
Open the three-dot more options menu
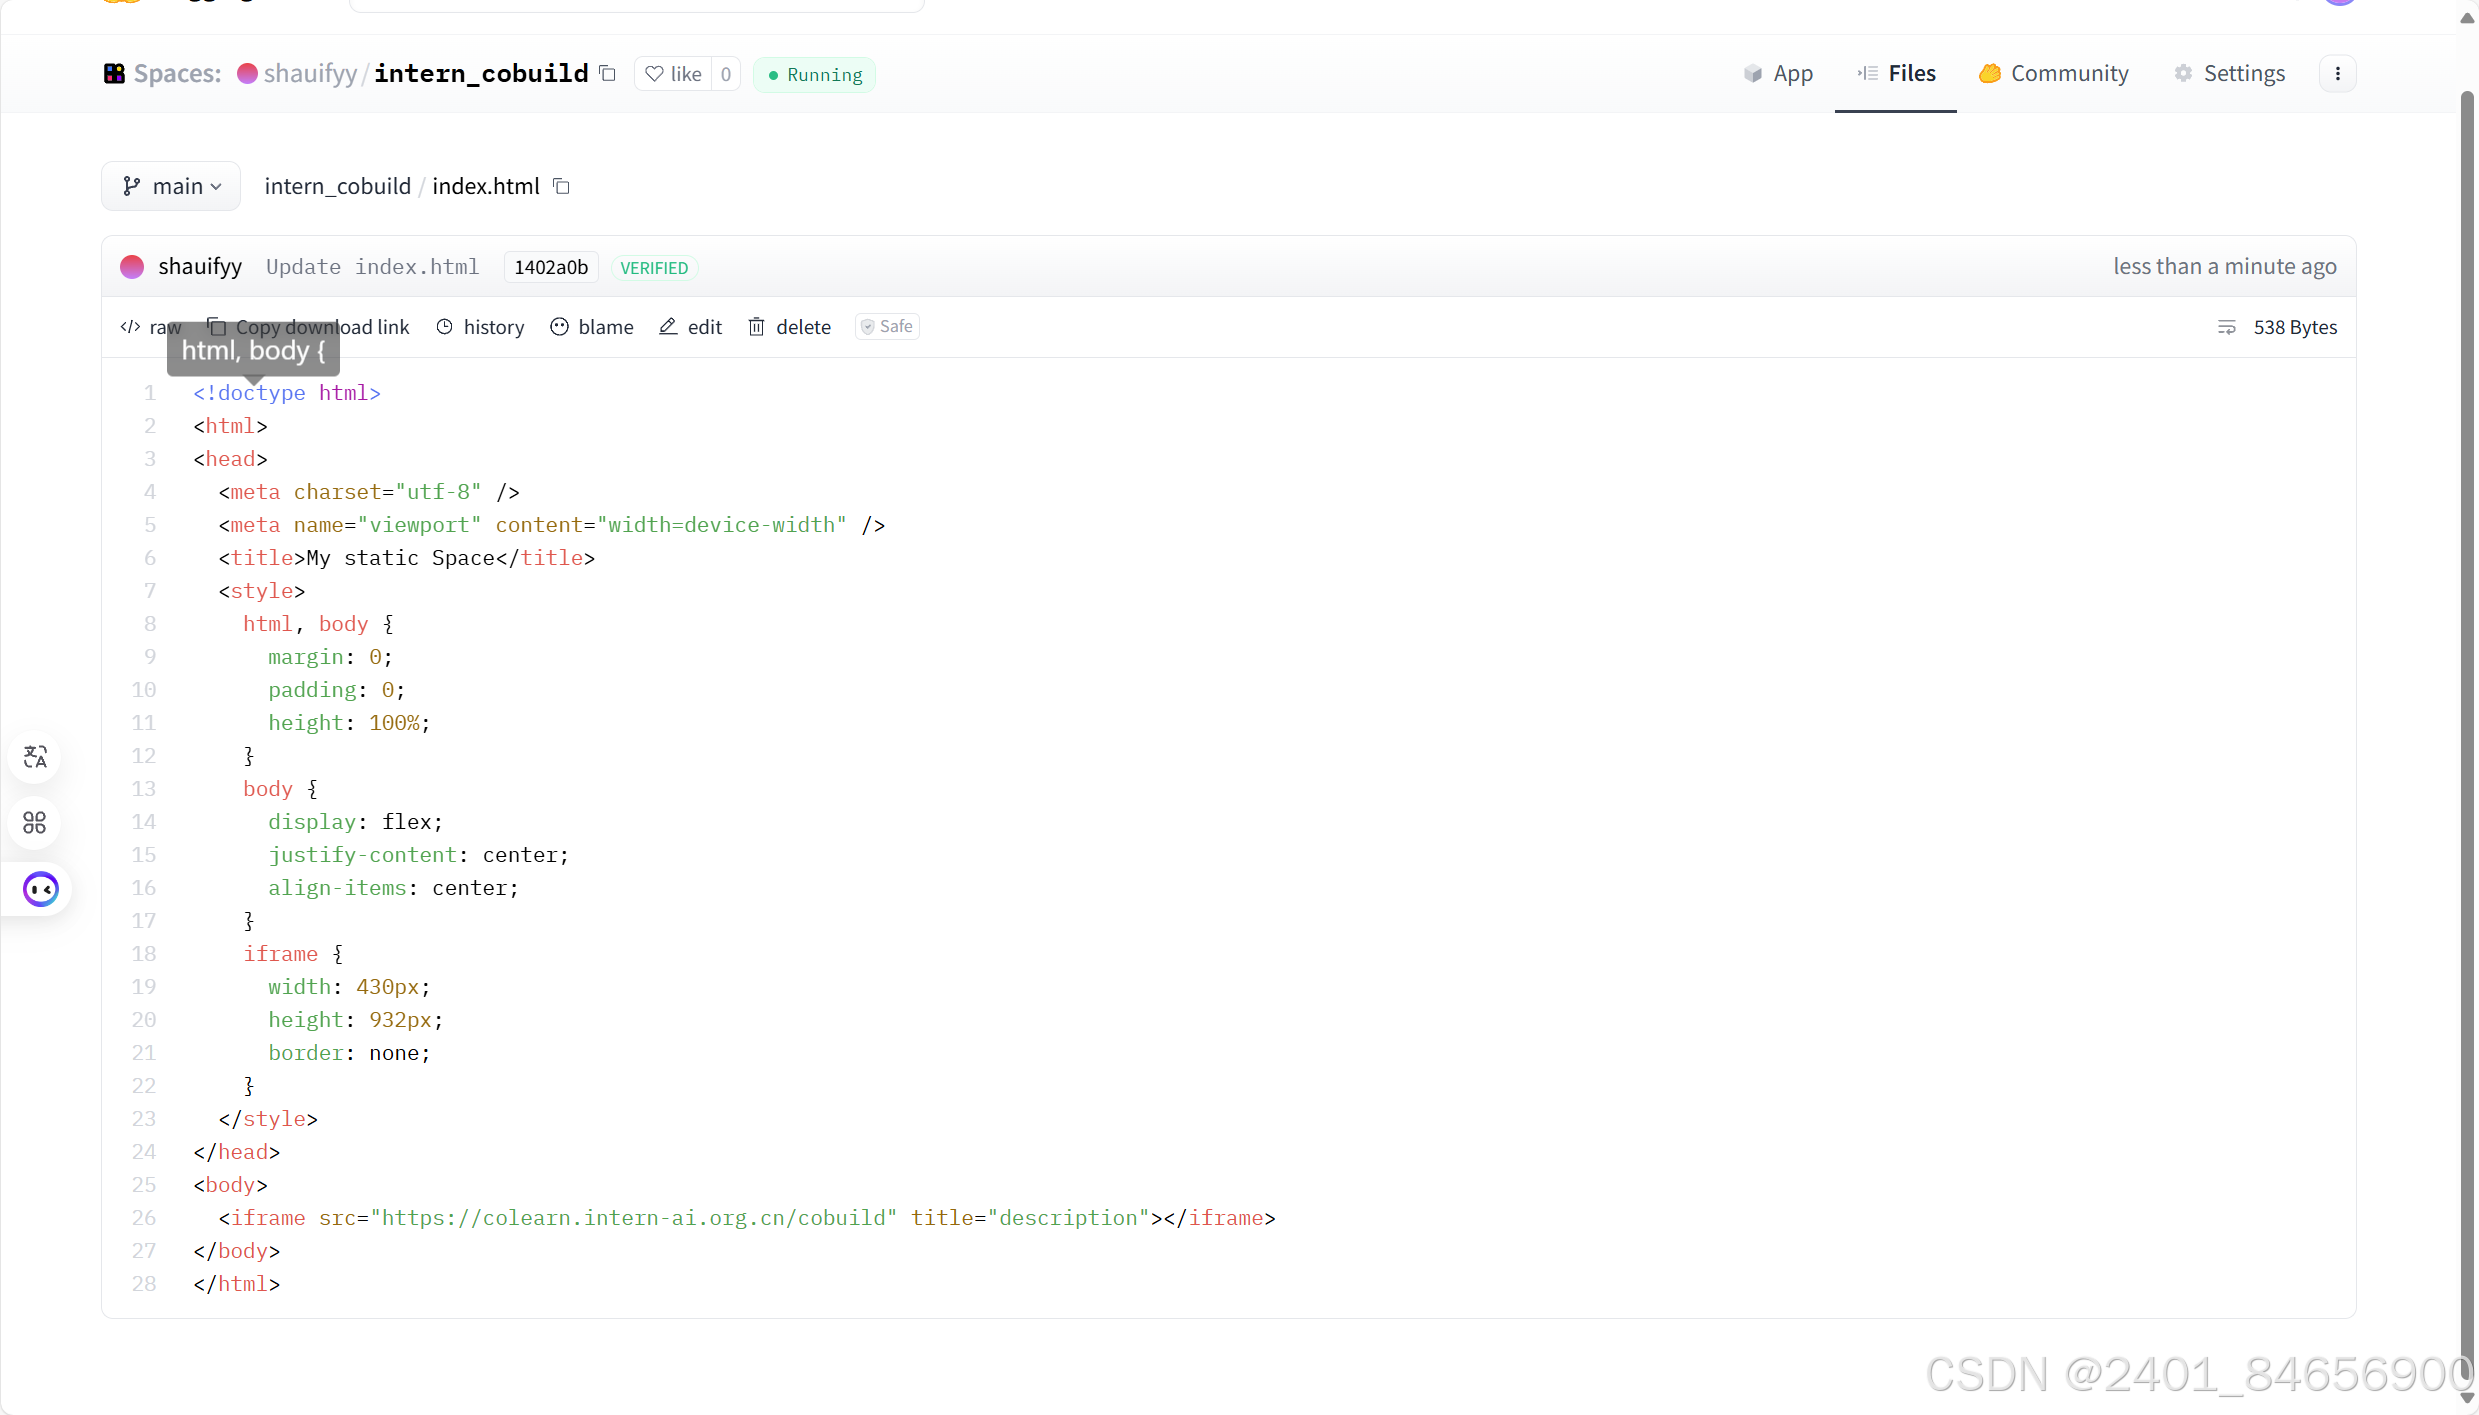pyautogui.click(x=2337, y=74)
